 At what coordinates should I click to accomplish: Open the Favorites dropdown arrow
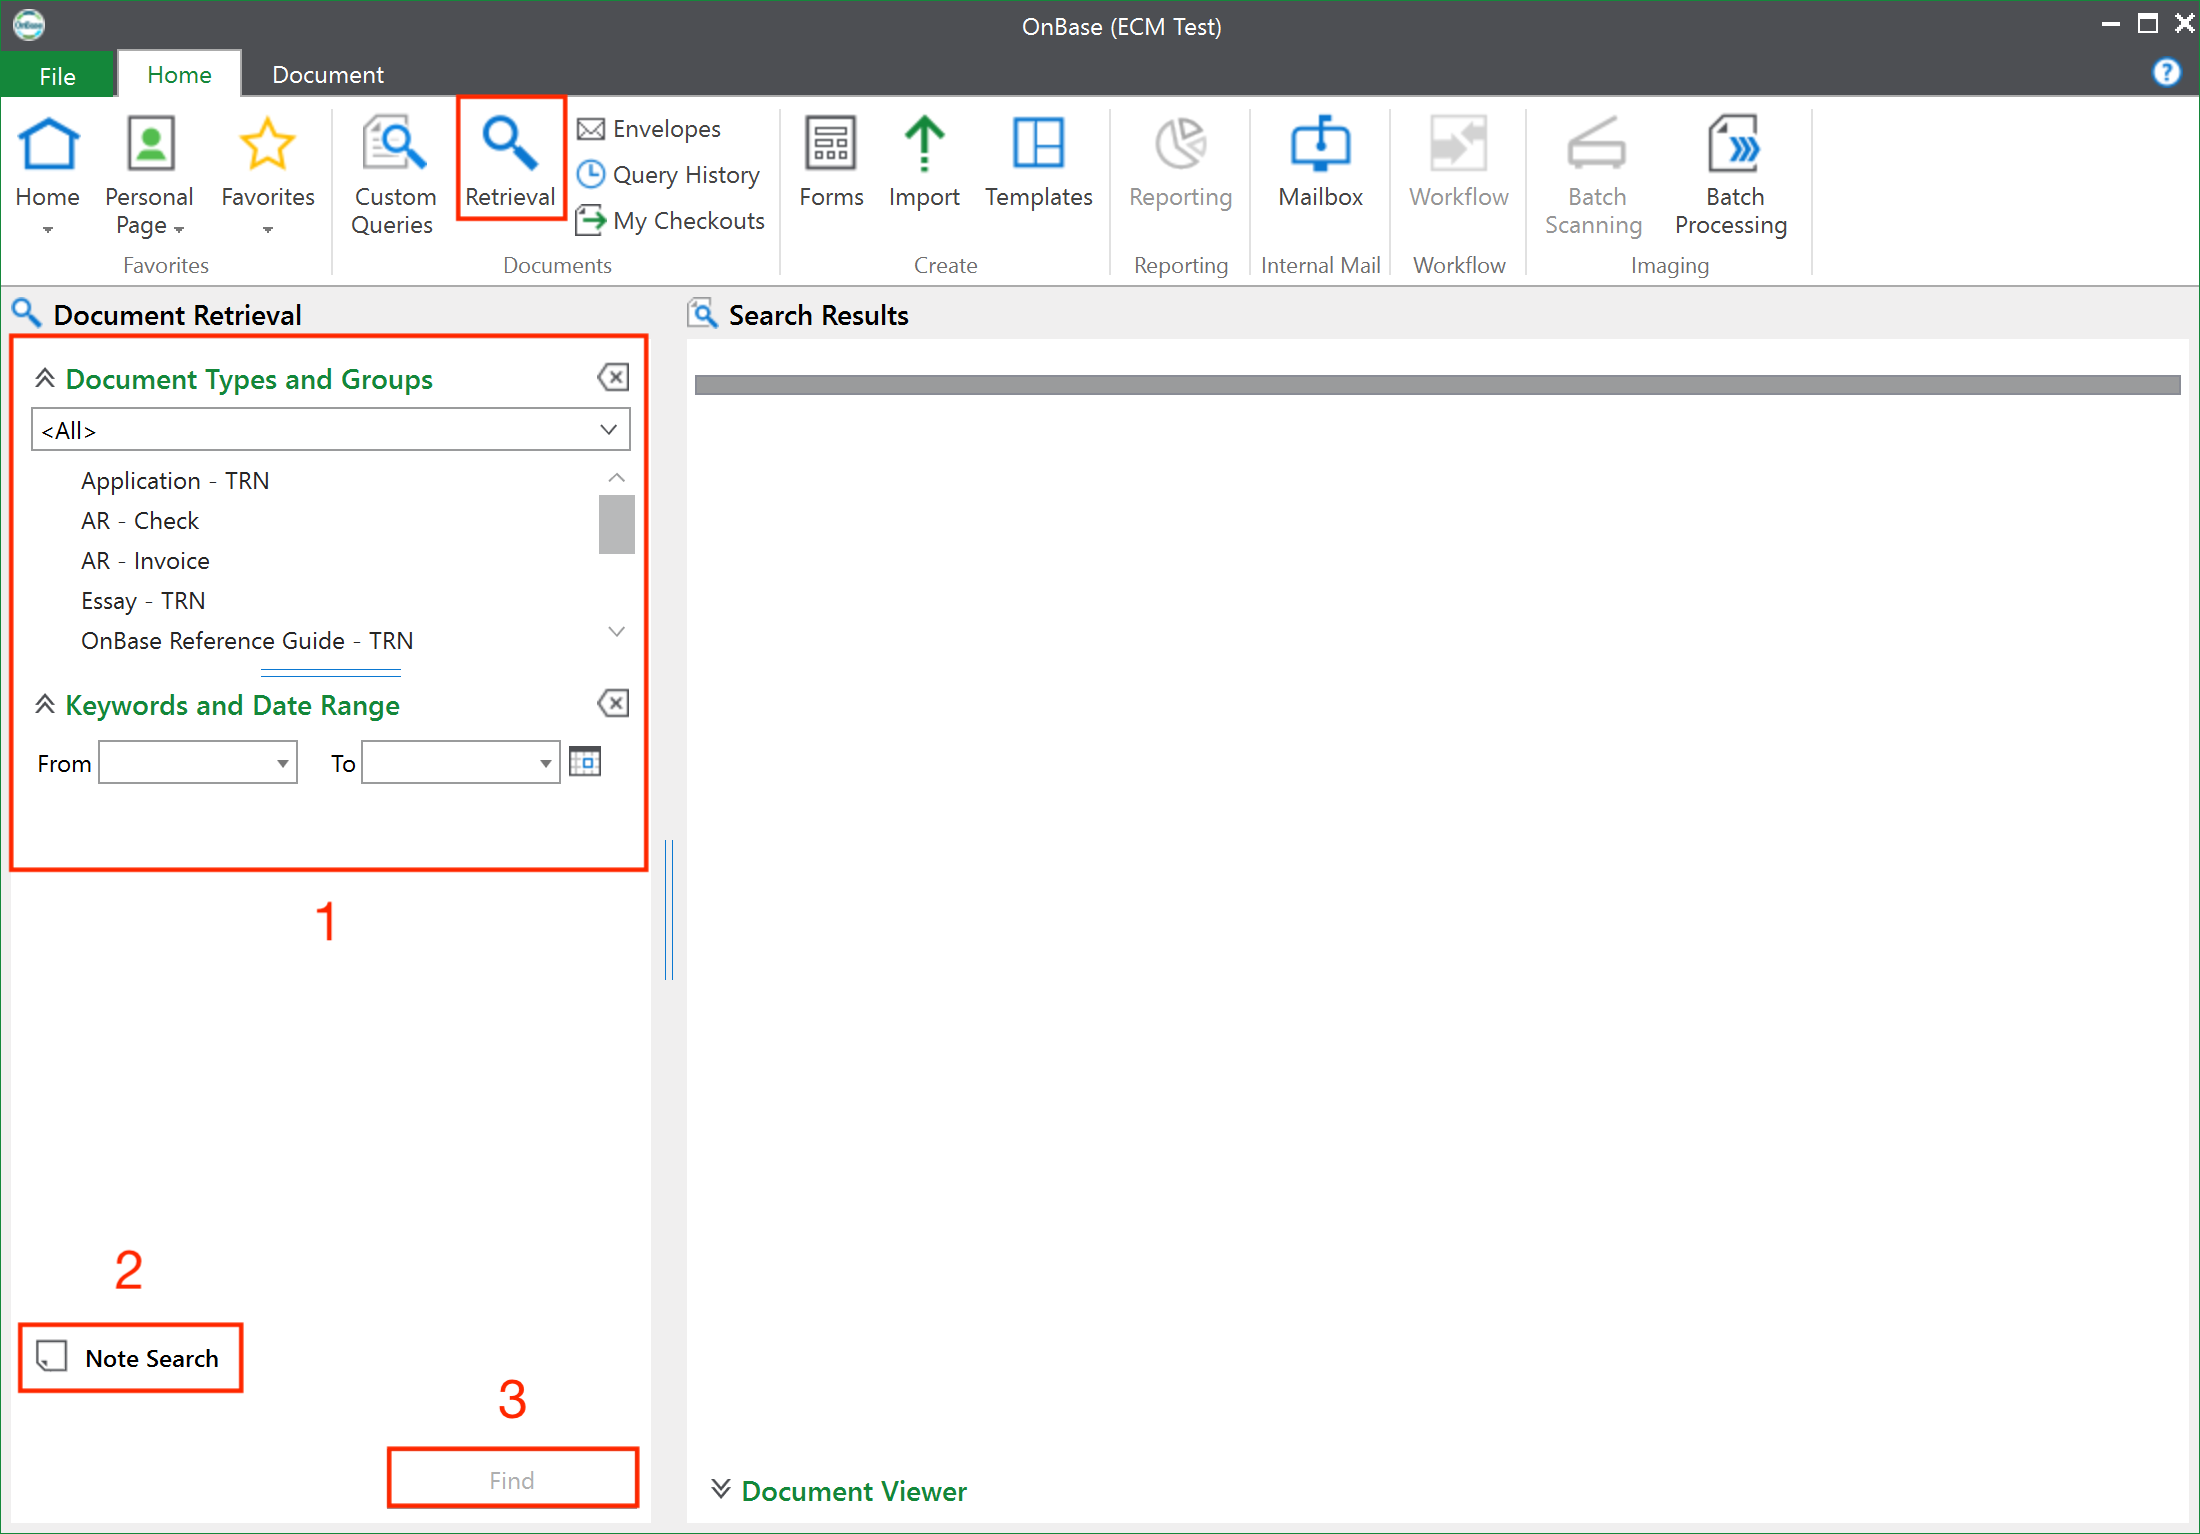click(267, 230)
